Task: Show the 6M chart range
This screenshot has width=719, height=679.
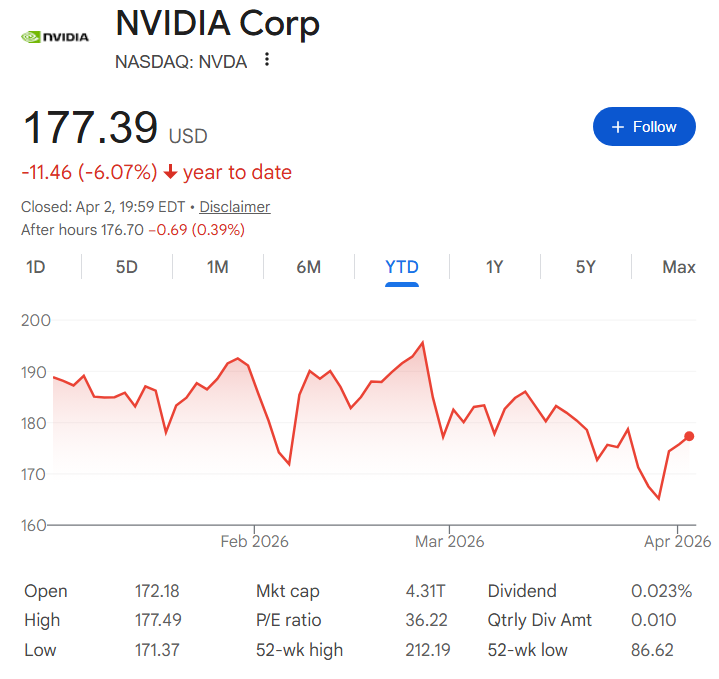Action: (308, 267)
